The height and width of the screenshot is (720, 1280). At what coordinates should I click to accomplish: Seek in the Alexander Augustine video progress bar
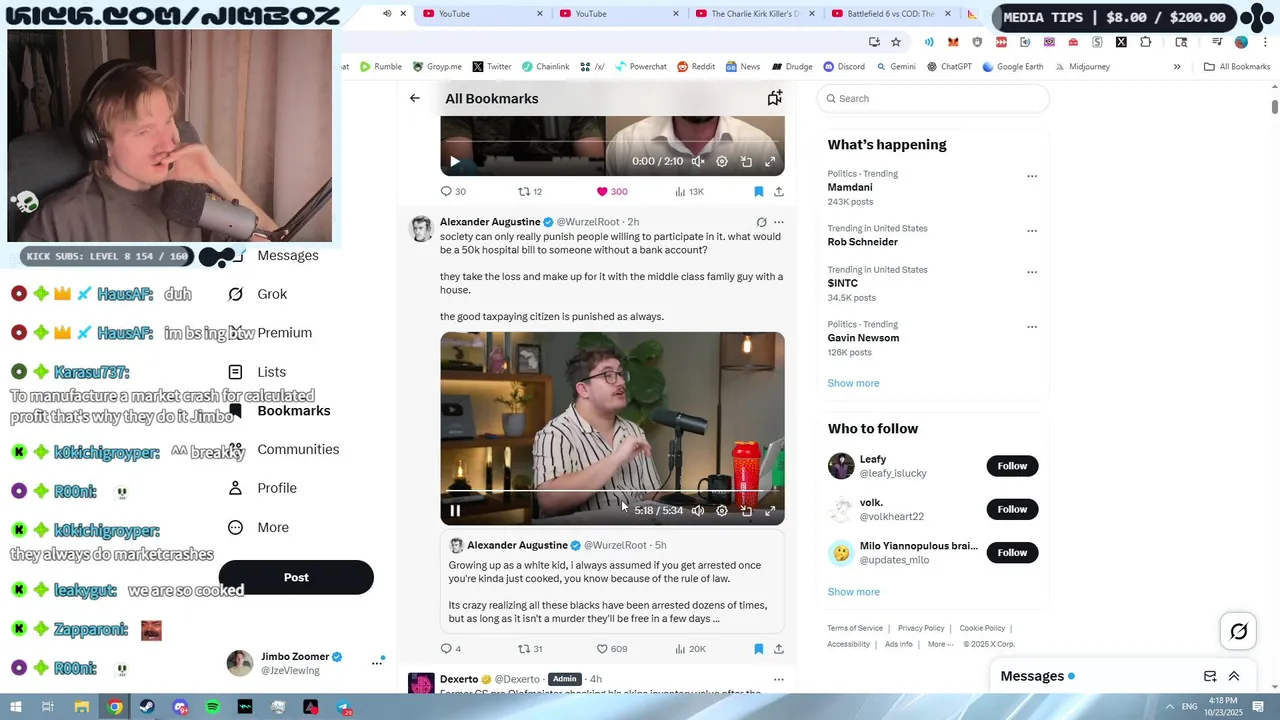point(612,492)
